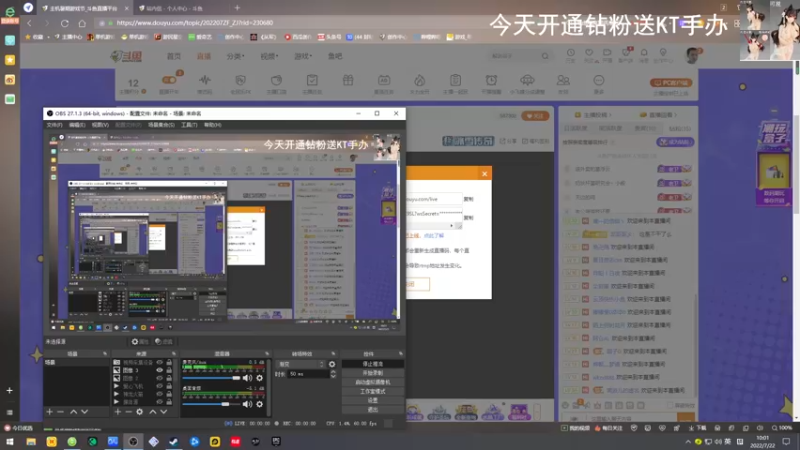
Task: Pop out the sources dock with header icon
Action: click(173, 354)
